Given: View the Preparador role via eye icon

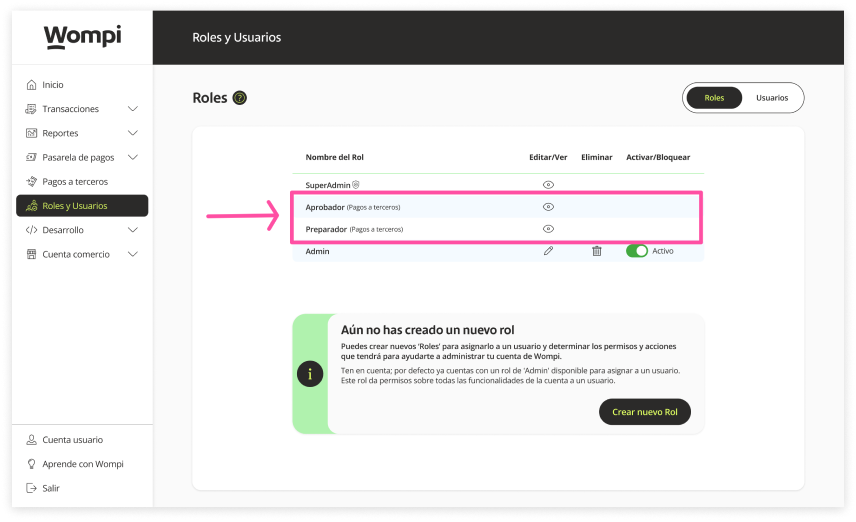Looking at the screenshot, I should coord(548,229).
